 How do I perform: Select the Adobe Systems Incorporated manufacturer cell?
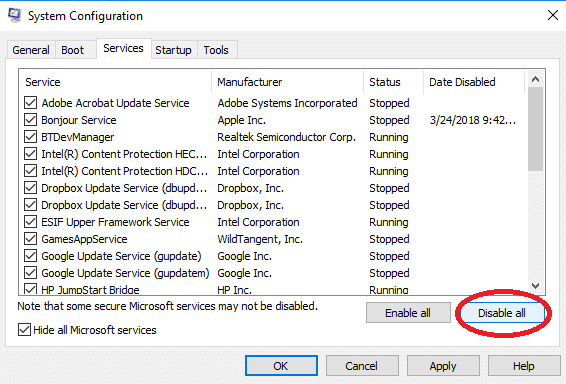point(287,103)
